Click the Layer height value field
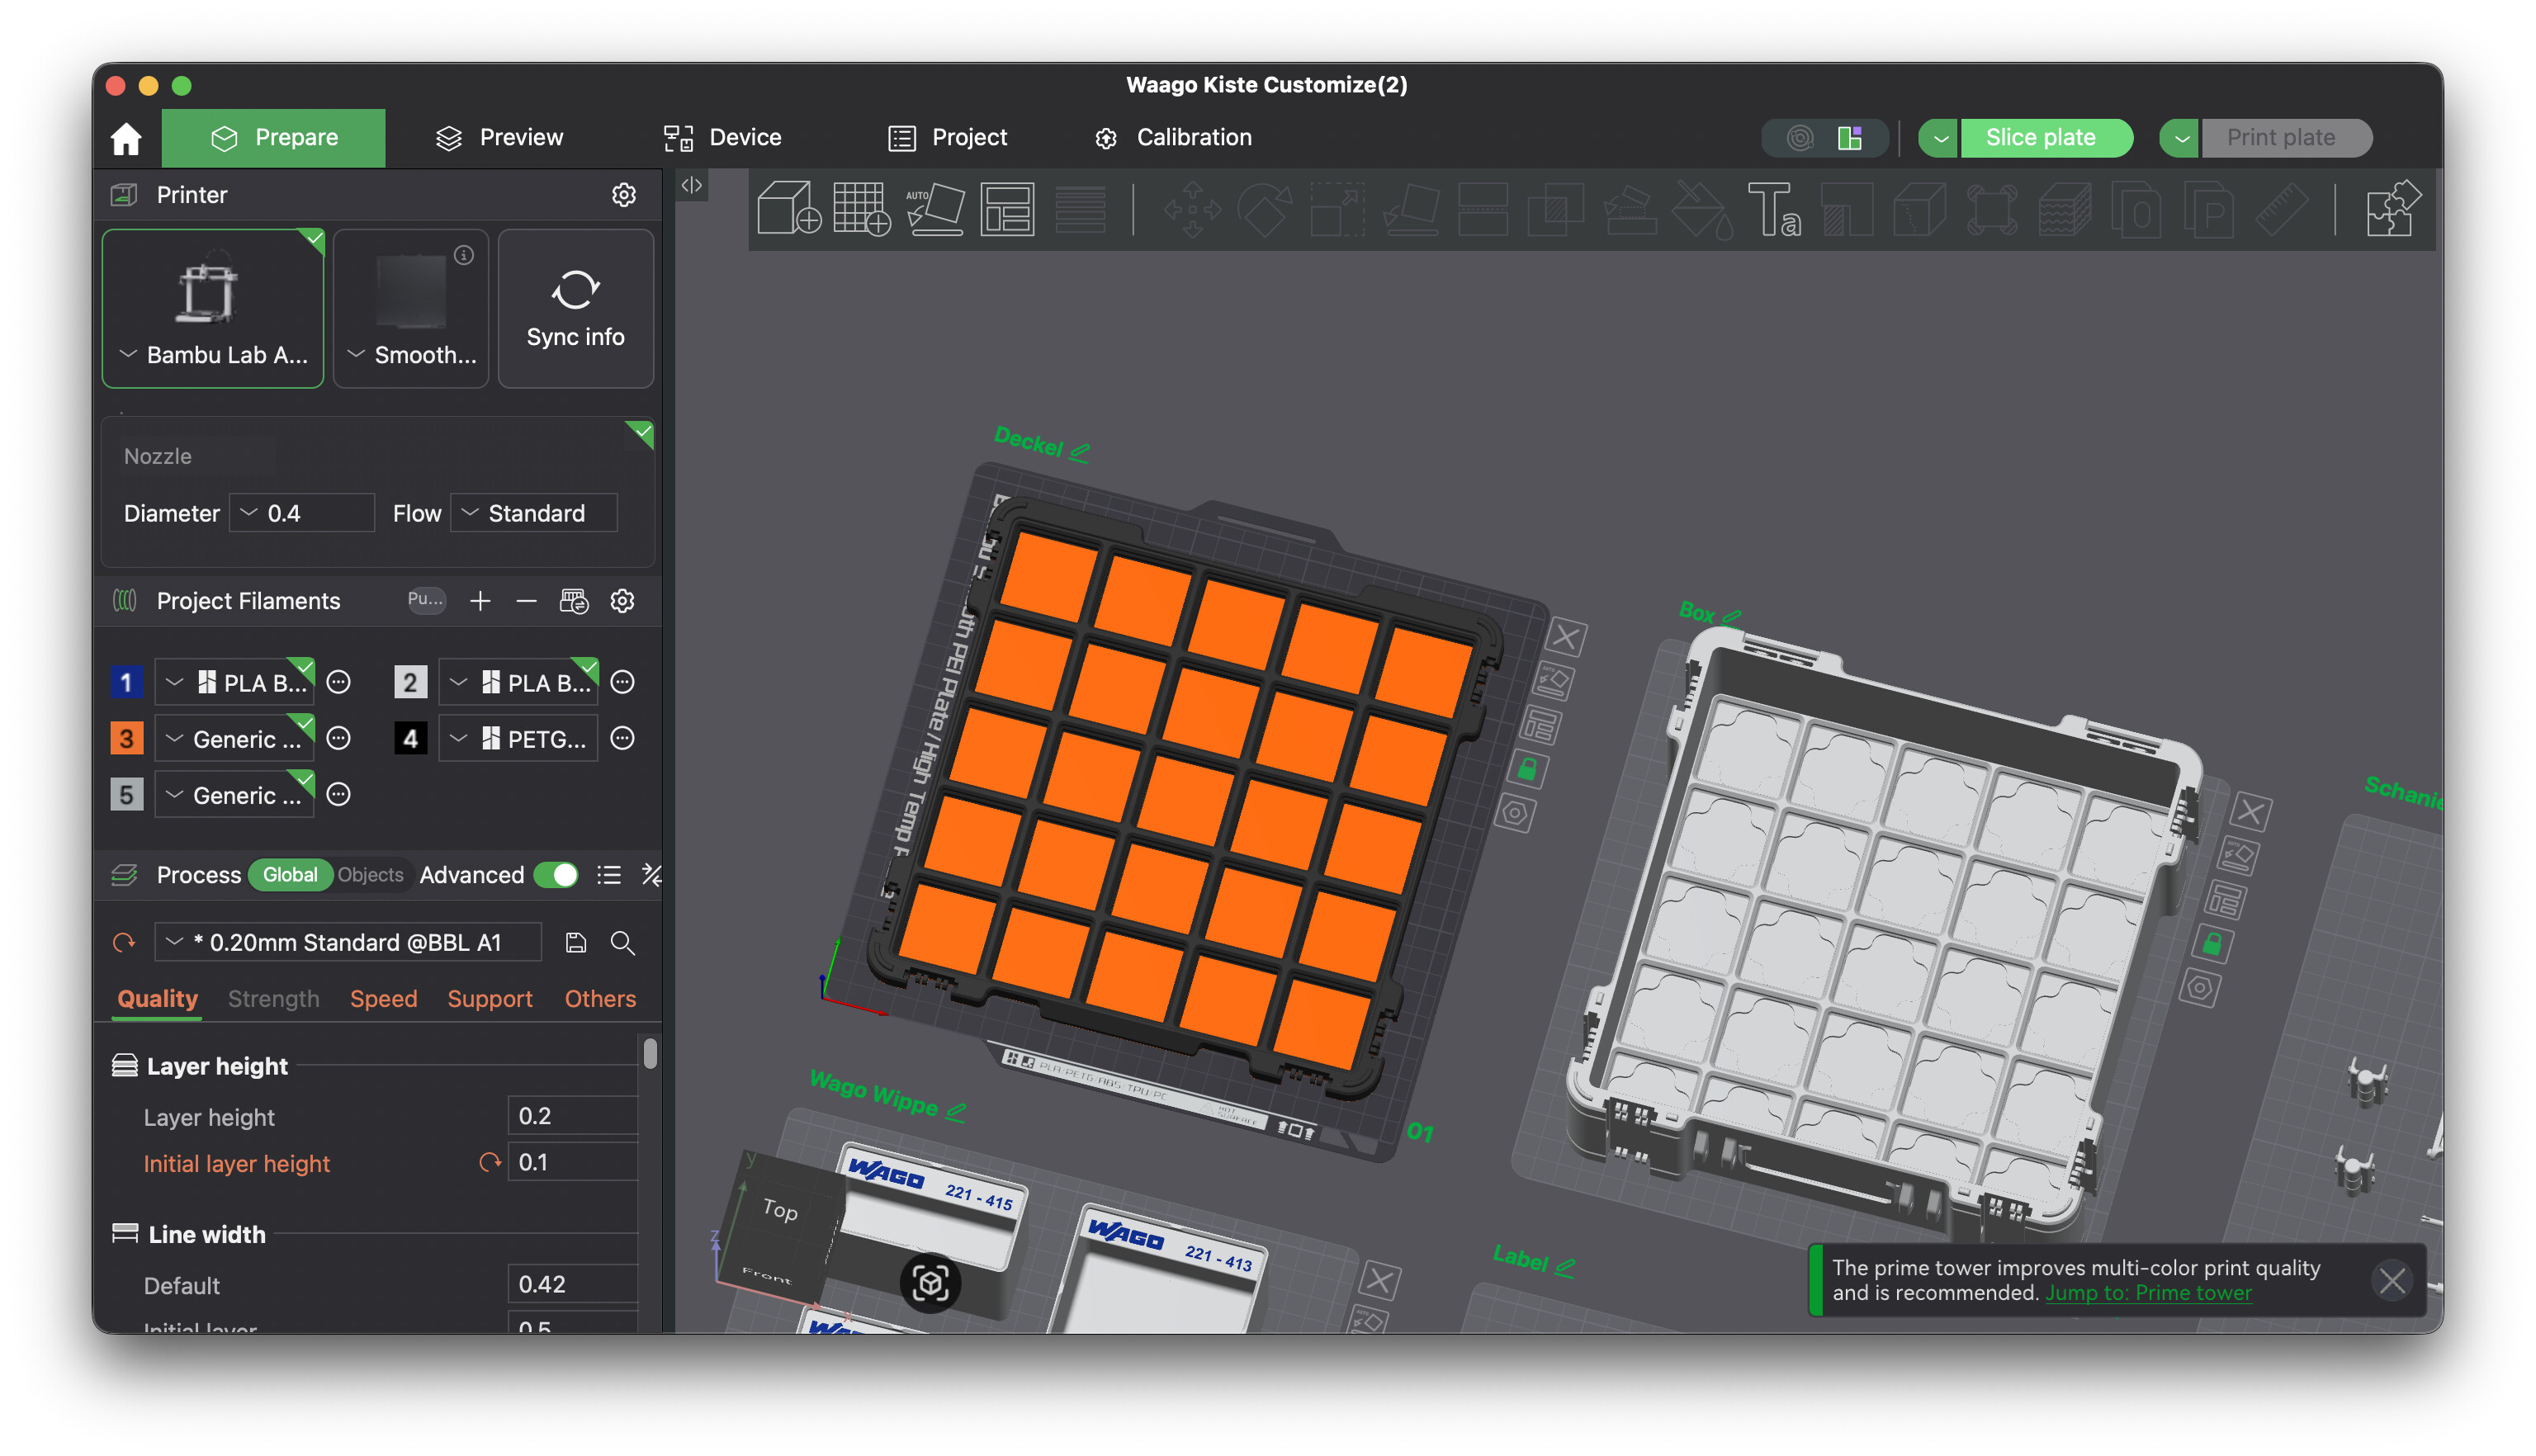The width and height of the screenshot is (2536, 1456). pyautogui.click(x=572, y=1116)
